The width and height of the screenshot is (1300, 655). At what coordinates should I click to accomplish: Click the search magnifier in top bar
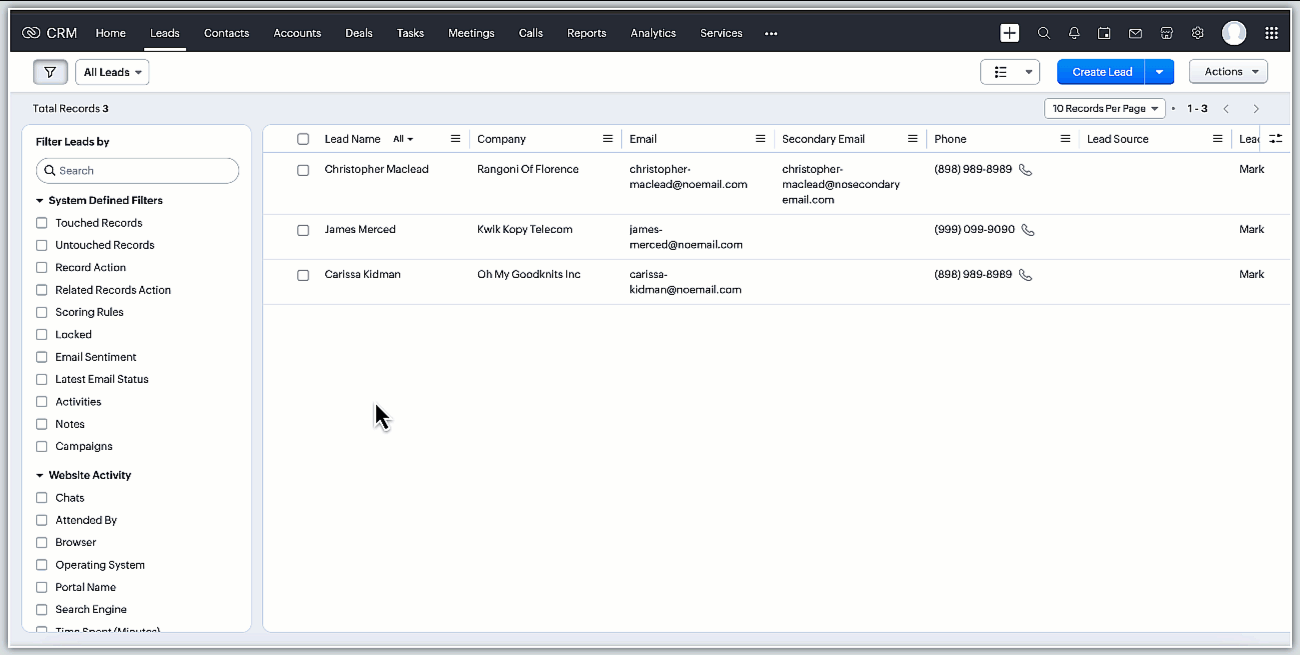(x=1043, y=33)
